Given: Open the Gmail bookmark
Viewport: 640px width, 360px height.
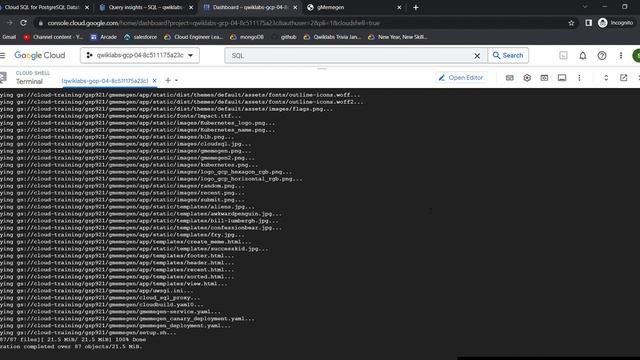Looking at the screenshot, I should coord(8,37).
